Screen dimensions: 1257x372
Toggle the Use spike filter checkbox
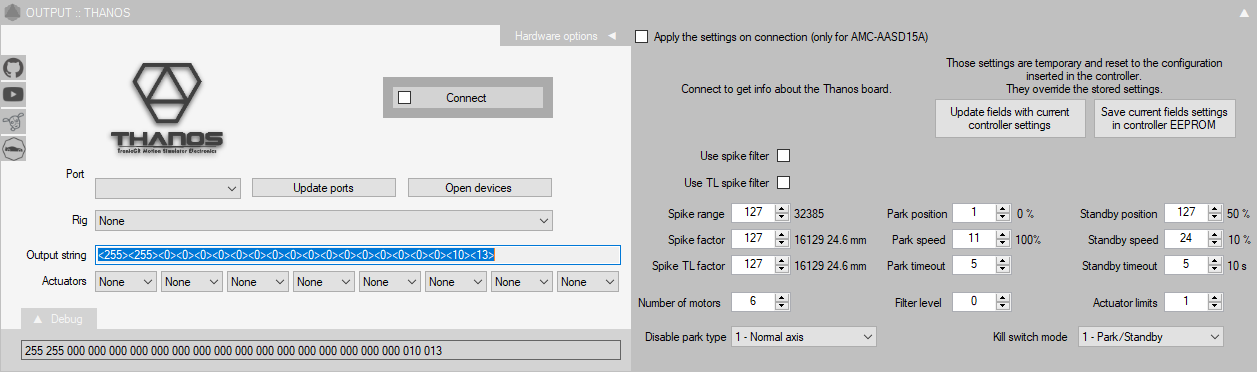pyautogui.click(x=784, y=156)
